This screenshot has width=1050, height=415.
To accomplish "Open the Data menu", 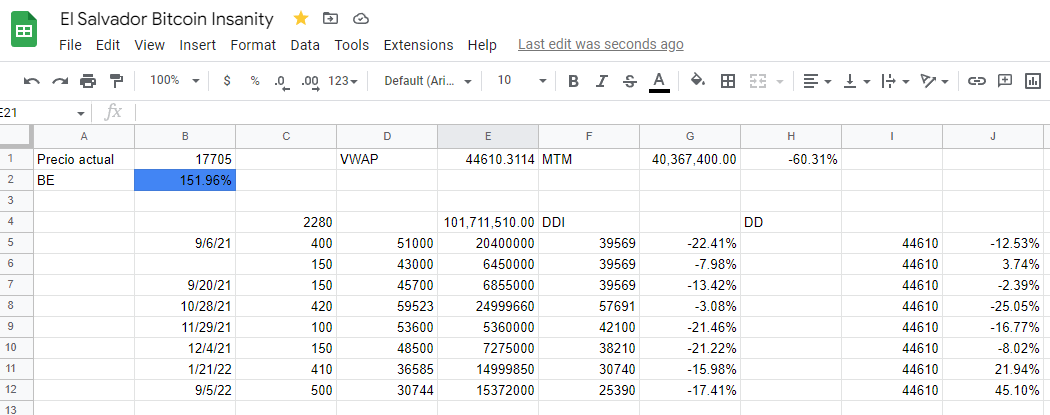I will pyautogui.click(x=305, y=45).
